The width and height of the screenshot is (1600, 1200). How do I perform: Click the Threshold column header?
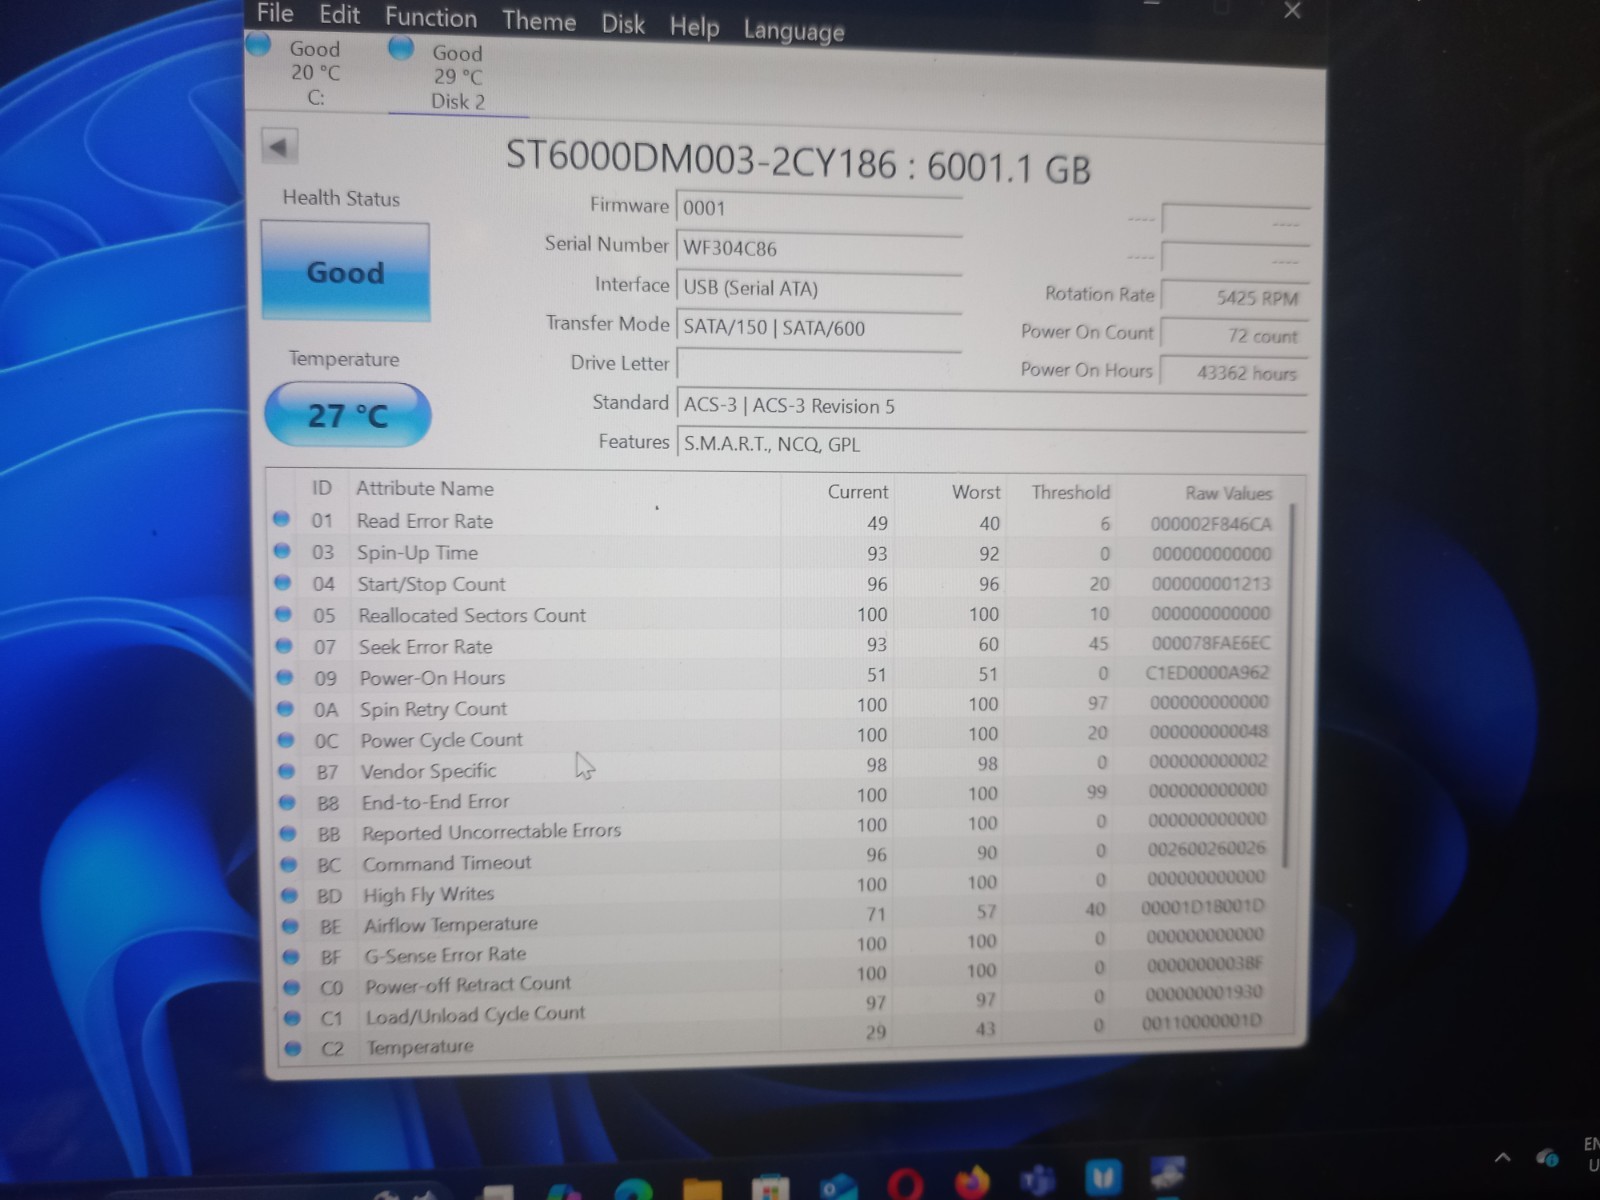tap(1071, 492)
